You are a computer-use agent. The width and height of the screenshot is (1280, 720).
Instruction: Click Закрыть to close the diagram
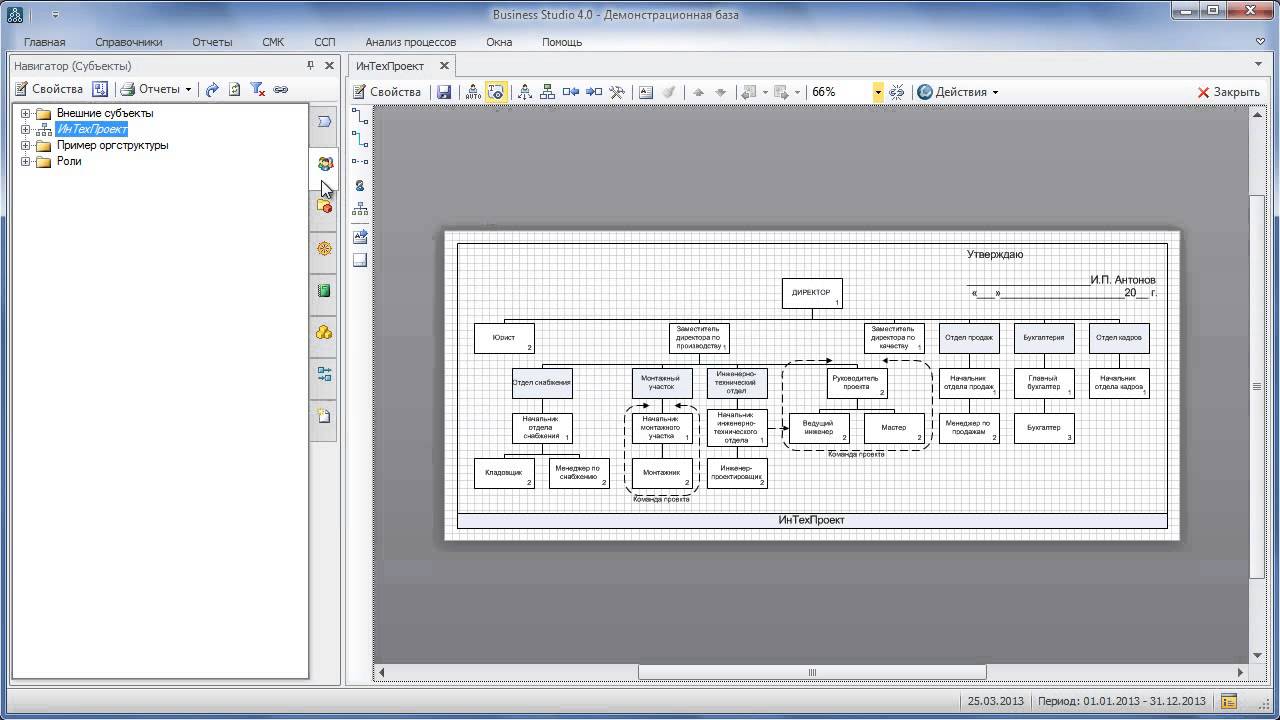pyautogui.click(x=1229, y=92)
